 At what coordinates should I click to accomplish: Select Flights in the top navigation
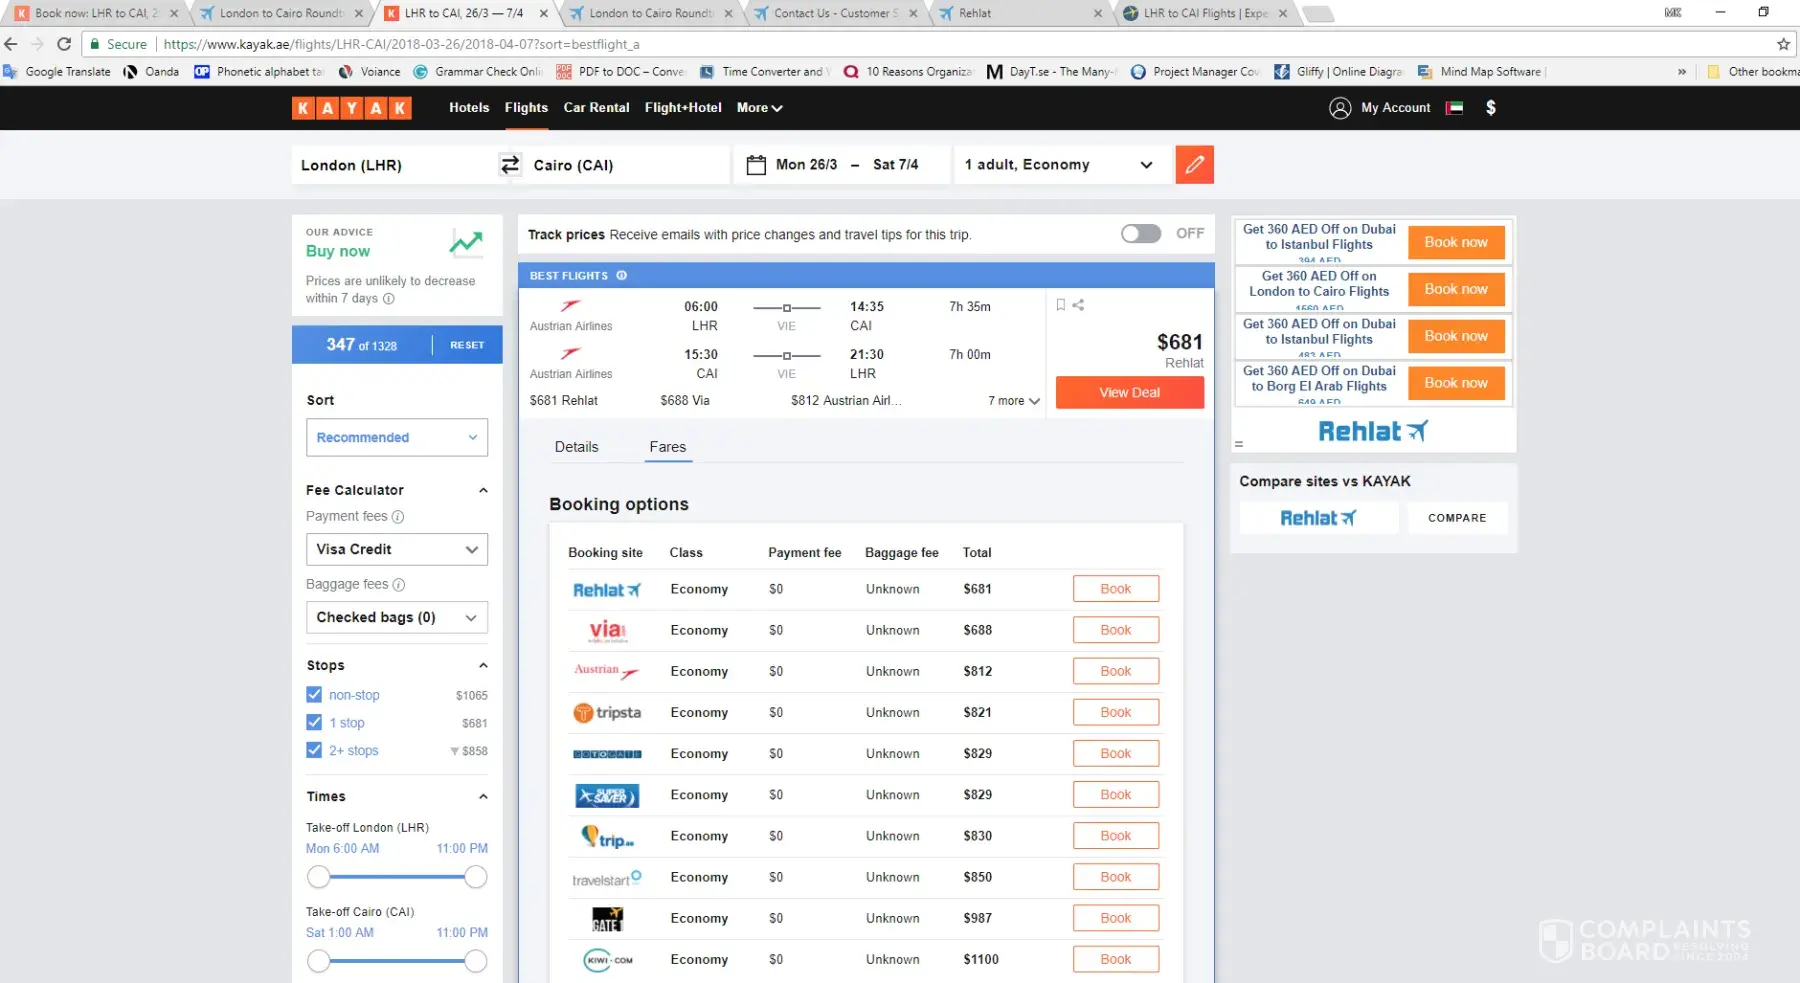pyautogui.click(x=526, y=108)
